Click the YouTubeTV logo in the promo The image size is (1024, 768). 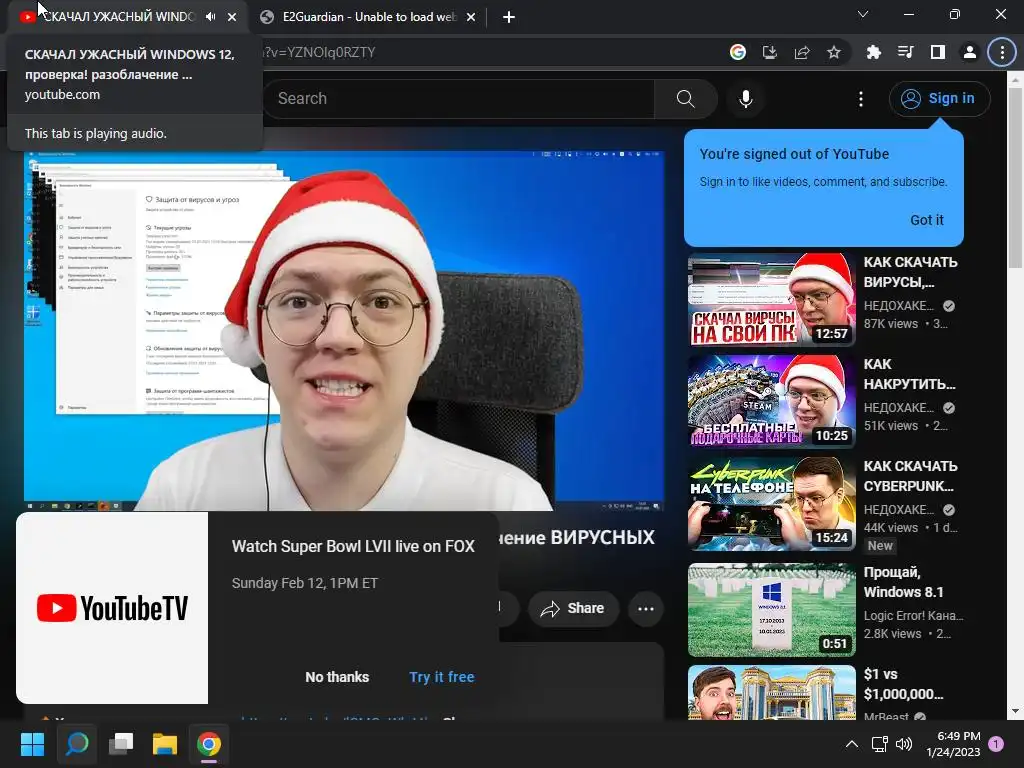pos(112,608)
